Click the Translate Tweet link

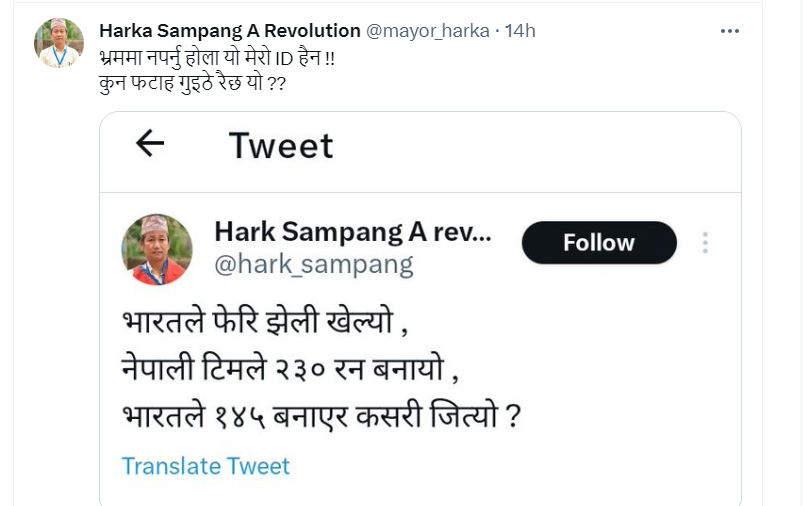click(205, 466)
